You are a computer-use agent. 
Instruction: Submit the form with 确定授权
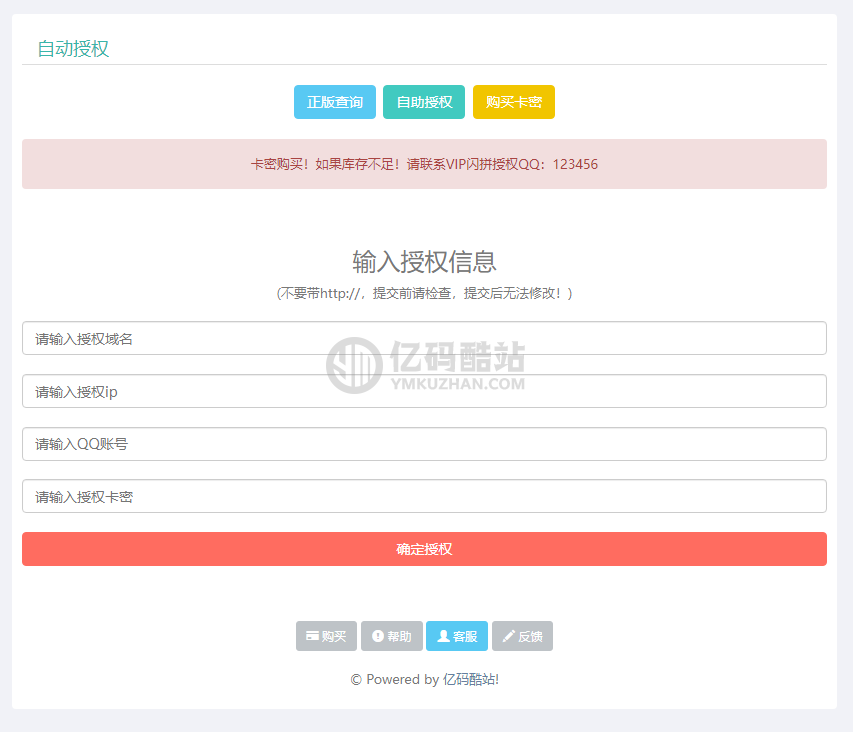(424, 549)
